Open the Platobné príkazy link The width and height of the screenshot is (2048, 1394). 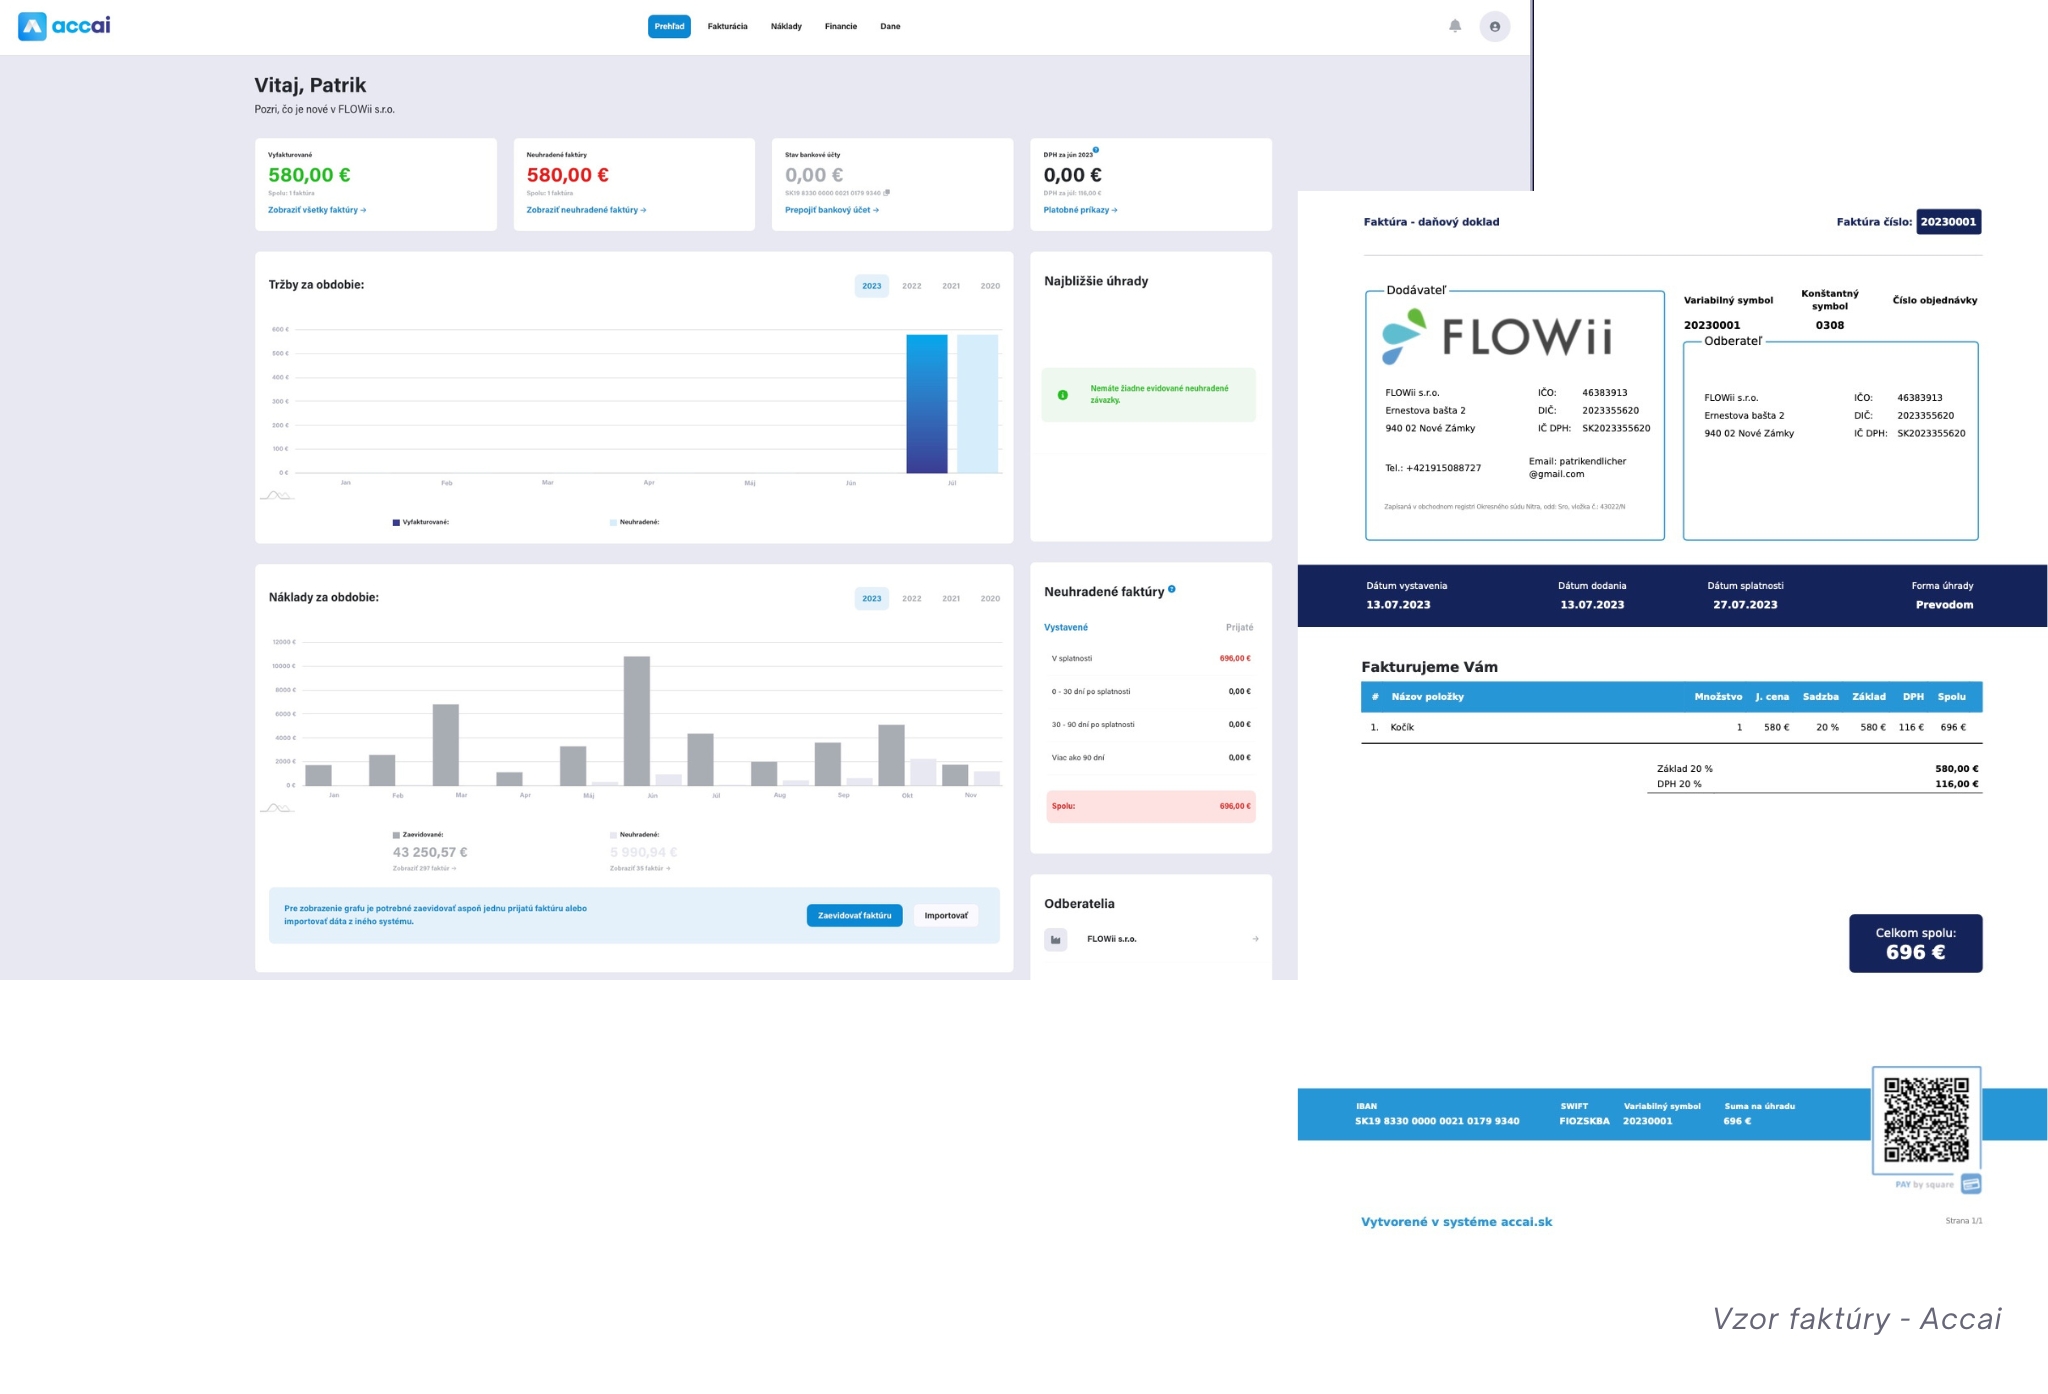tap(1080, 210)
